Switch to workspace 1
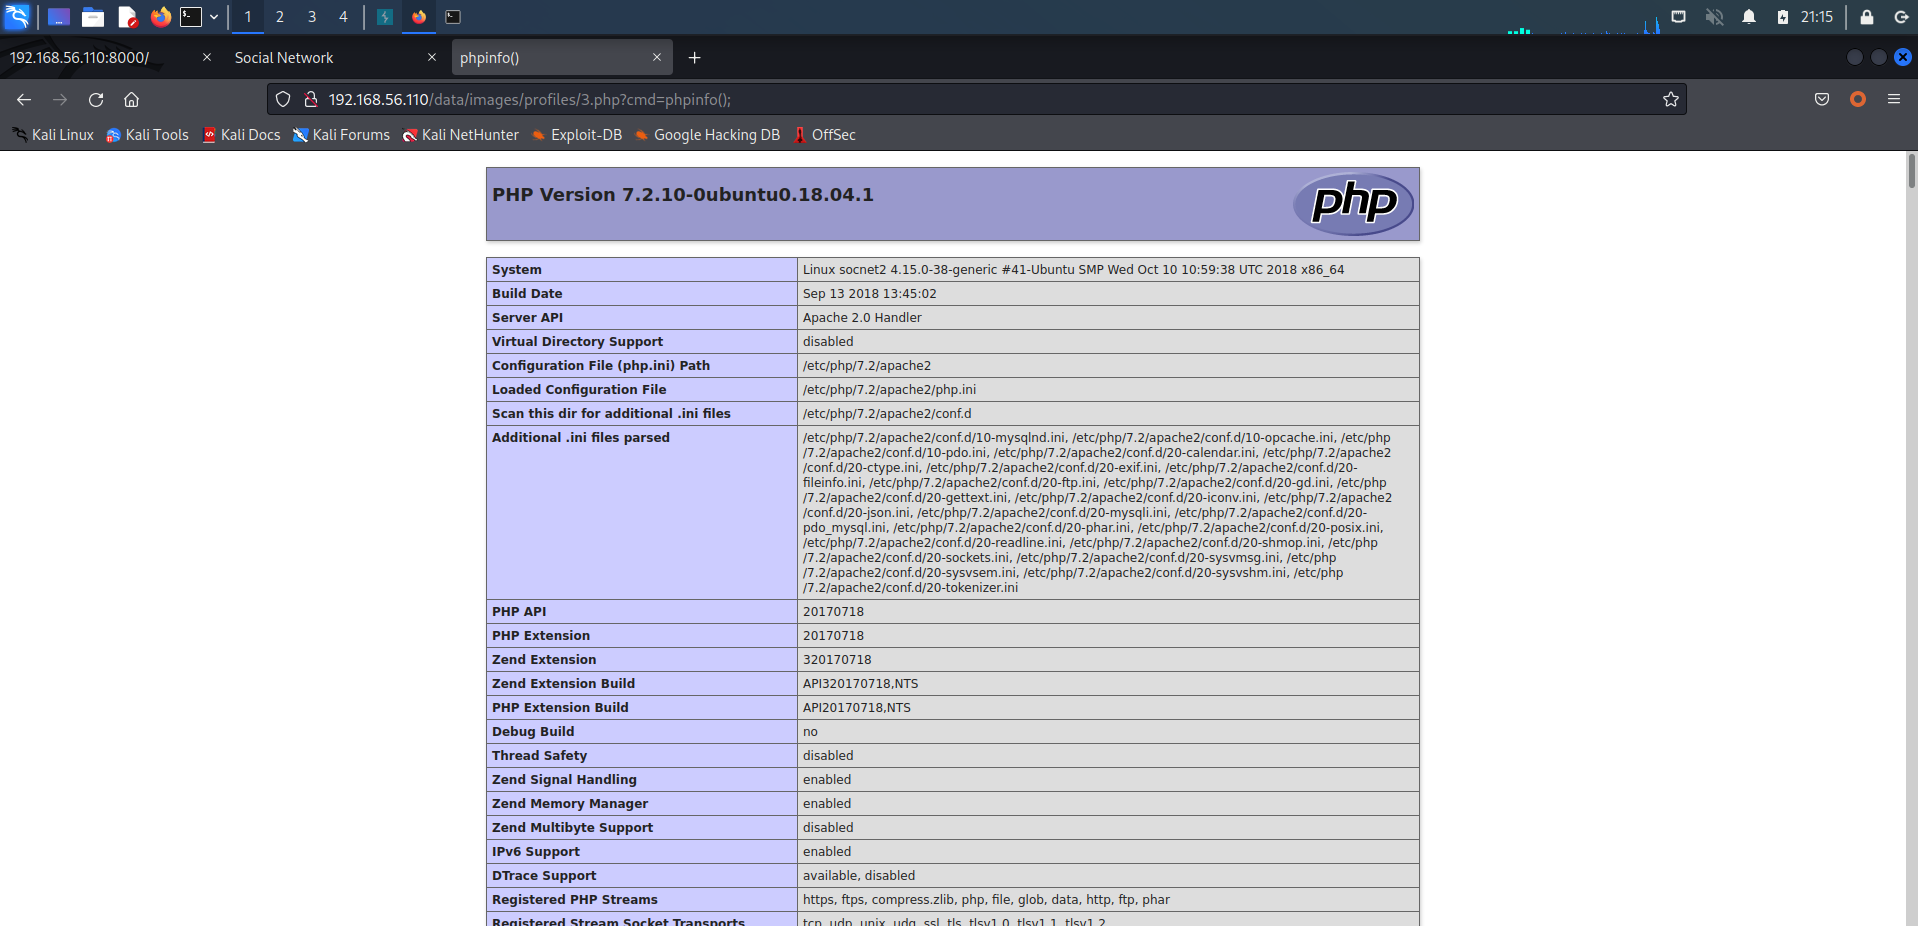This screenshot has height=926, width=1918. click(x=248, y=17)
